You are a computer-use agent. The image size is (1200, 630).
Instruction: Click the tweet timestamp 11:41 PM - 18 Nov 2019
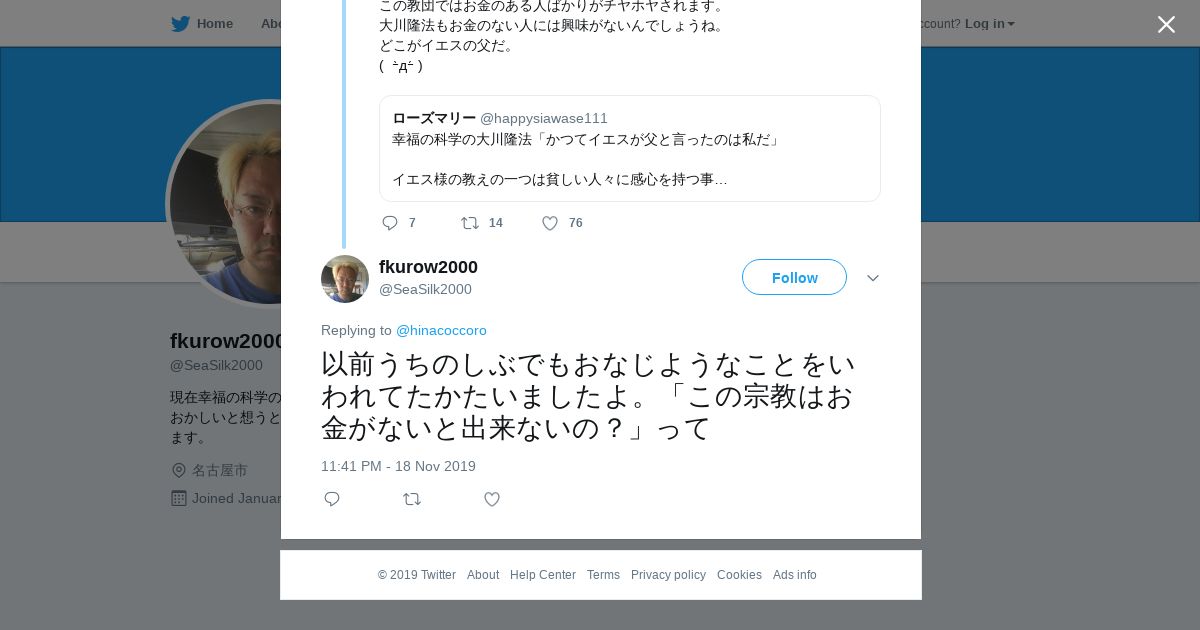[398, 466]
